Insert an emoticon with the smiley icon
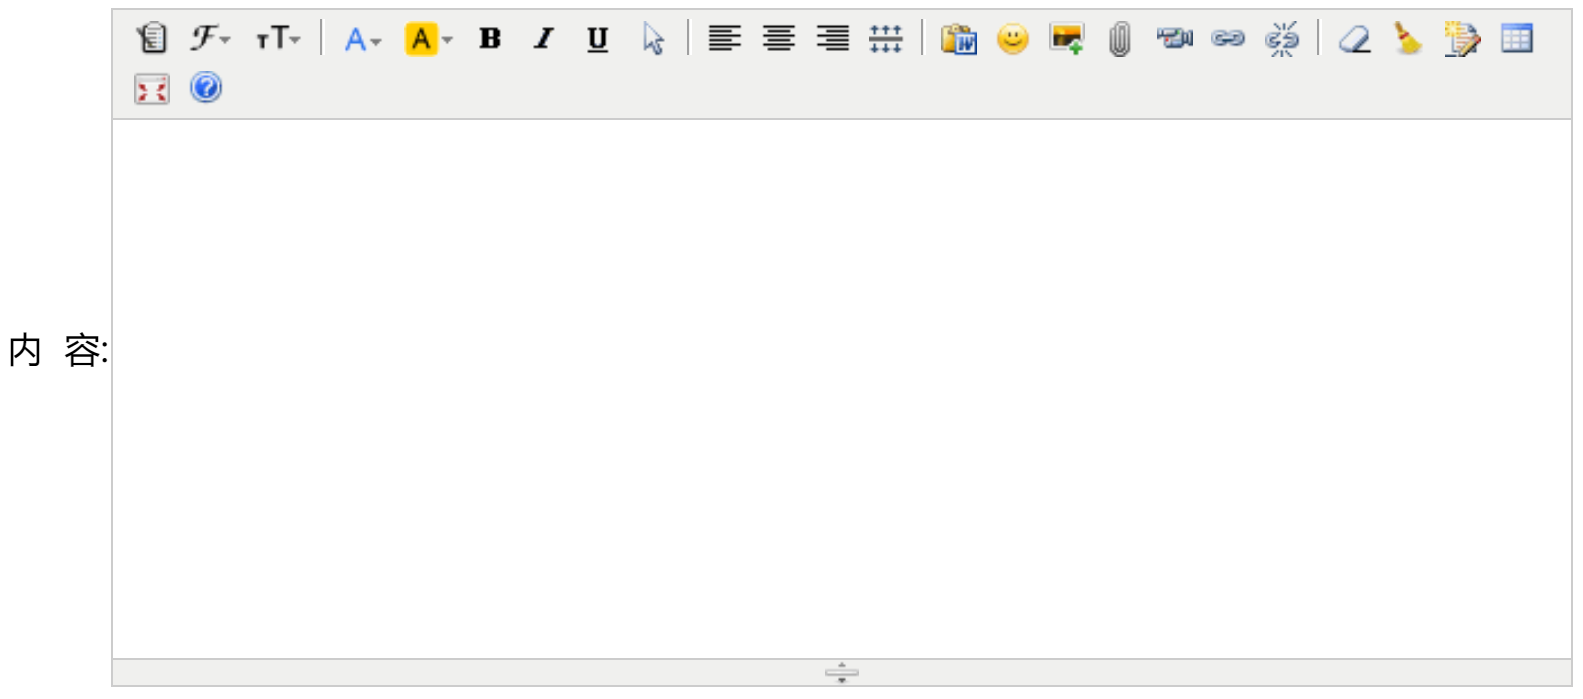This screenshot has height=699, width=1583. [1012, 39]
